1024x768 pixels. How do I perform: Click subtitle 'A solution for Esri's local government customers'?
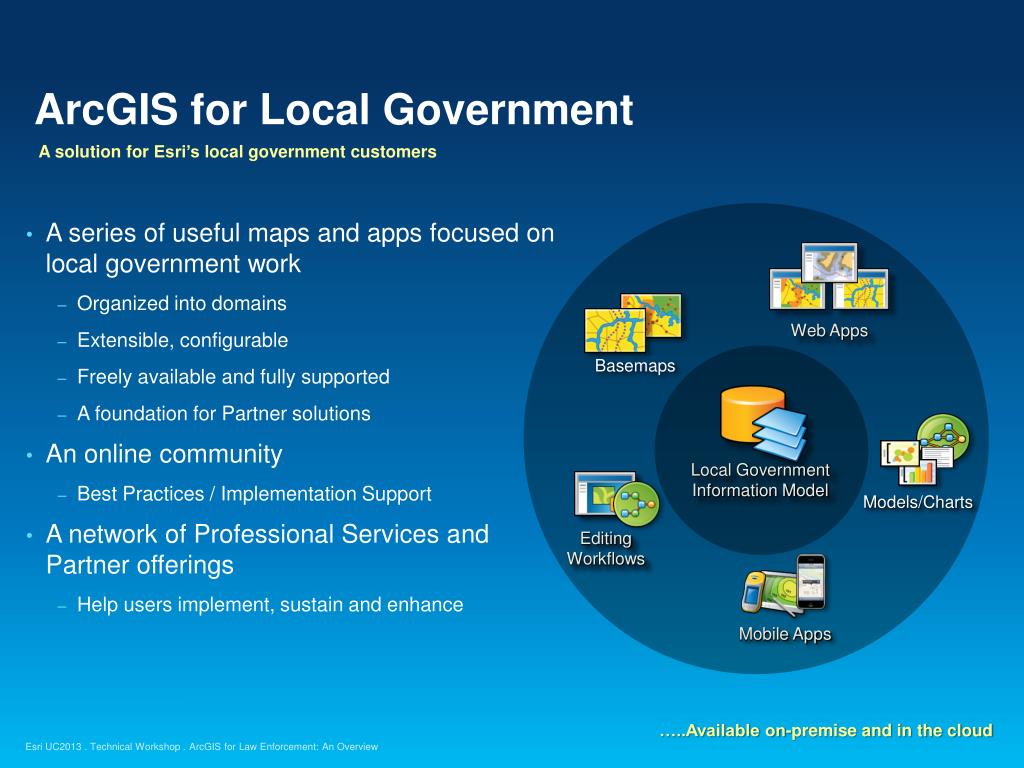tap(237, 152)
